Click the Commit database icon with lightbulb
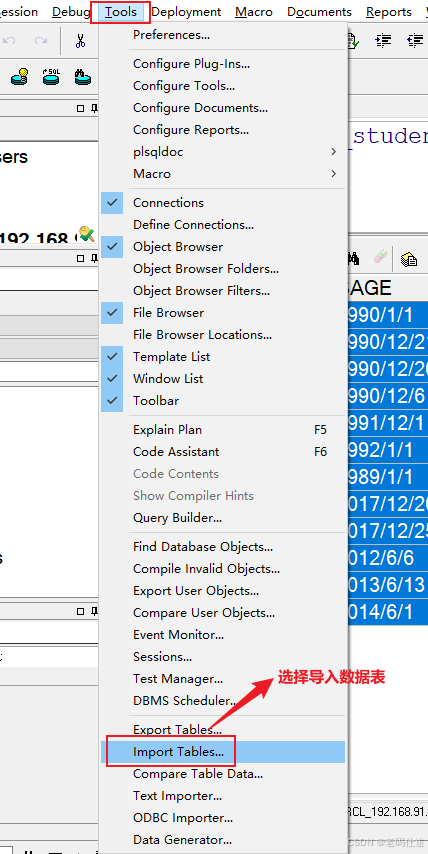The image size is (428, 854). (x=20, y=76)
